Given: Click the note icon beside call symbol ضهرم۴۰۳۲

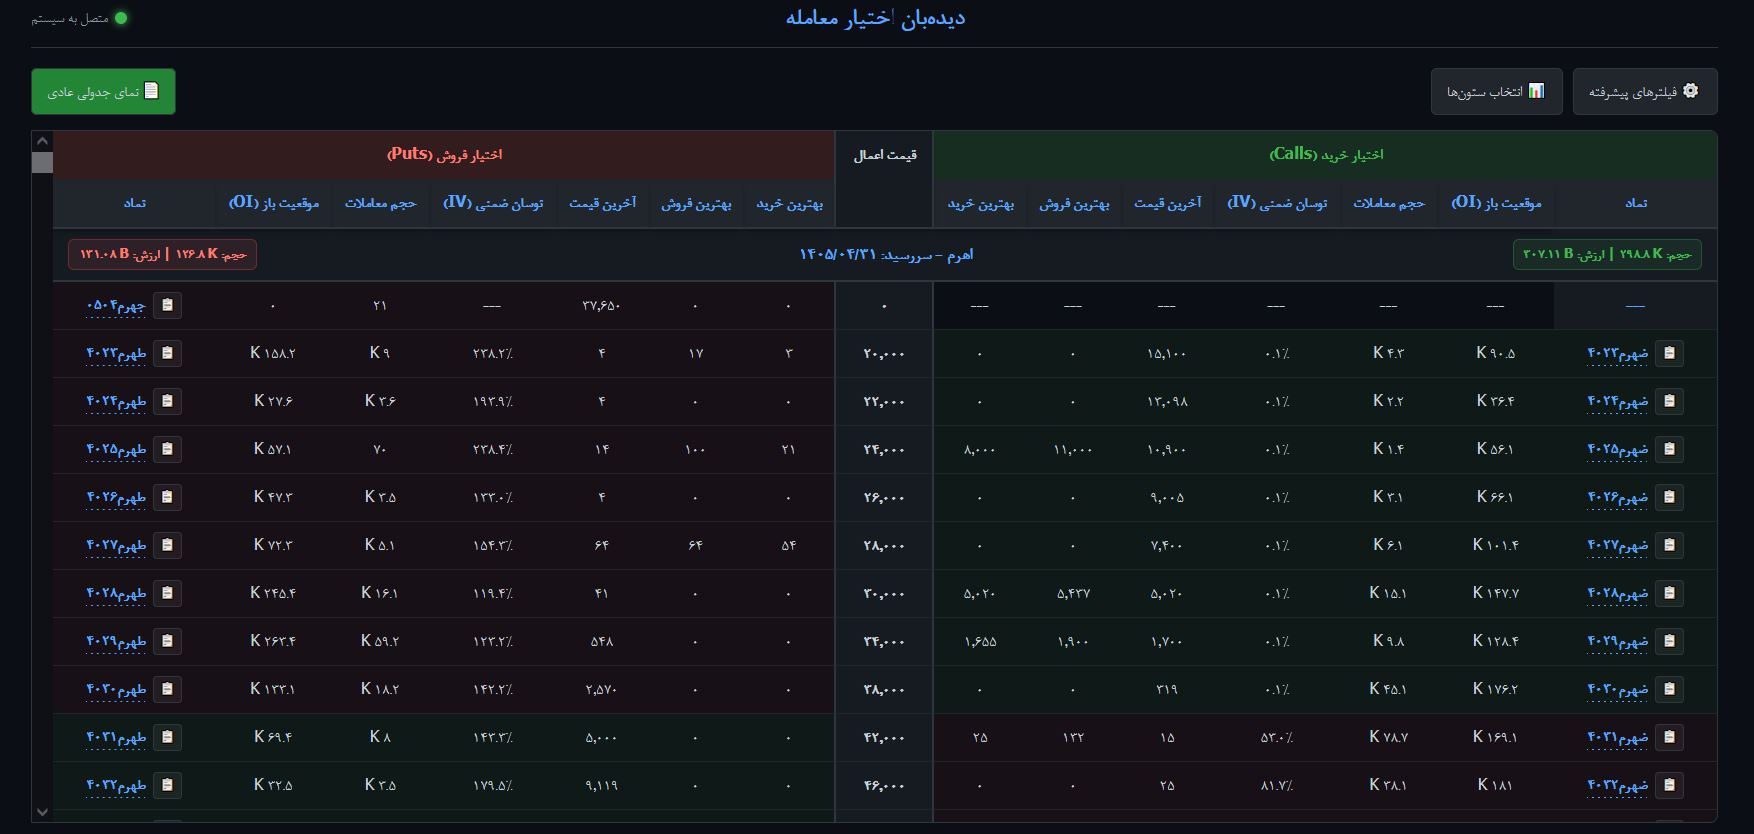Looking at the screenshot, I should click(x=1668, y=785).
